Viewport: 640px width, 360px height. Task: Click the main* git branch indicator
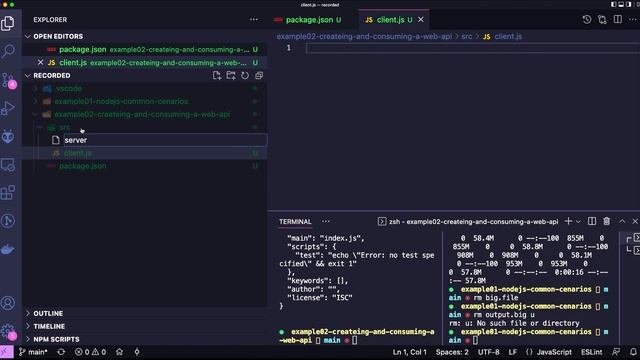point(33,352)
